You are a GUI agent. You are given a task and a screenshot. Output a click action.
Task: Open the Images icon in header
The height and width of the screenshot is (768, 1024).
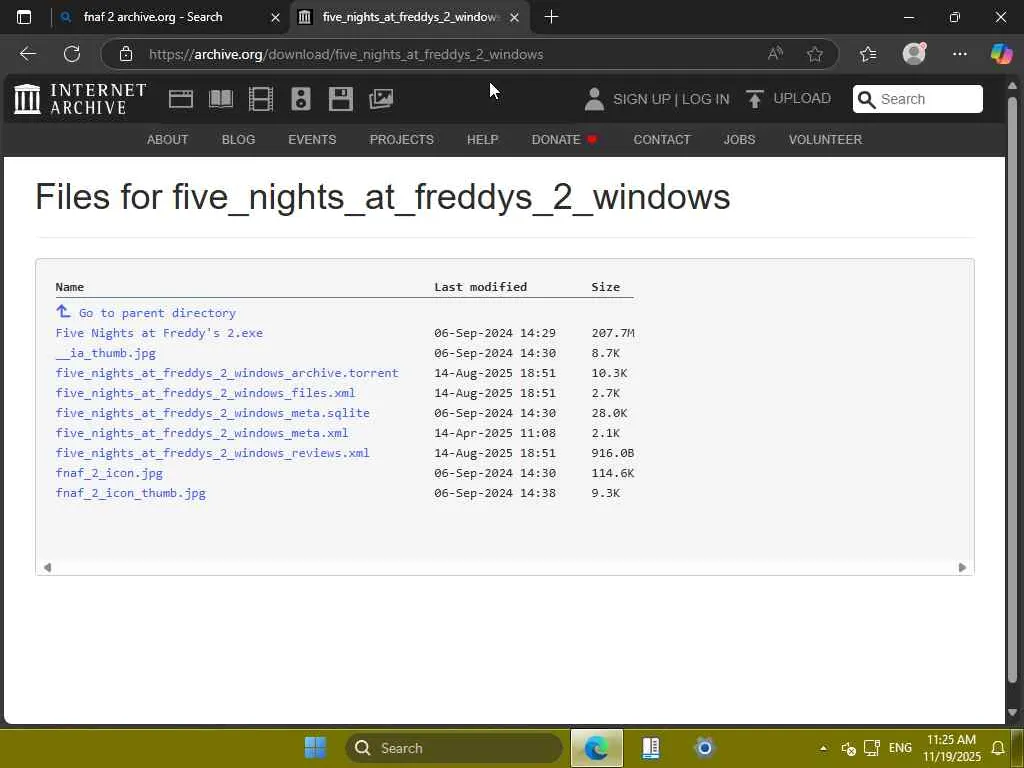click(381, 99)
